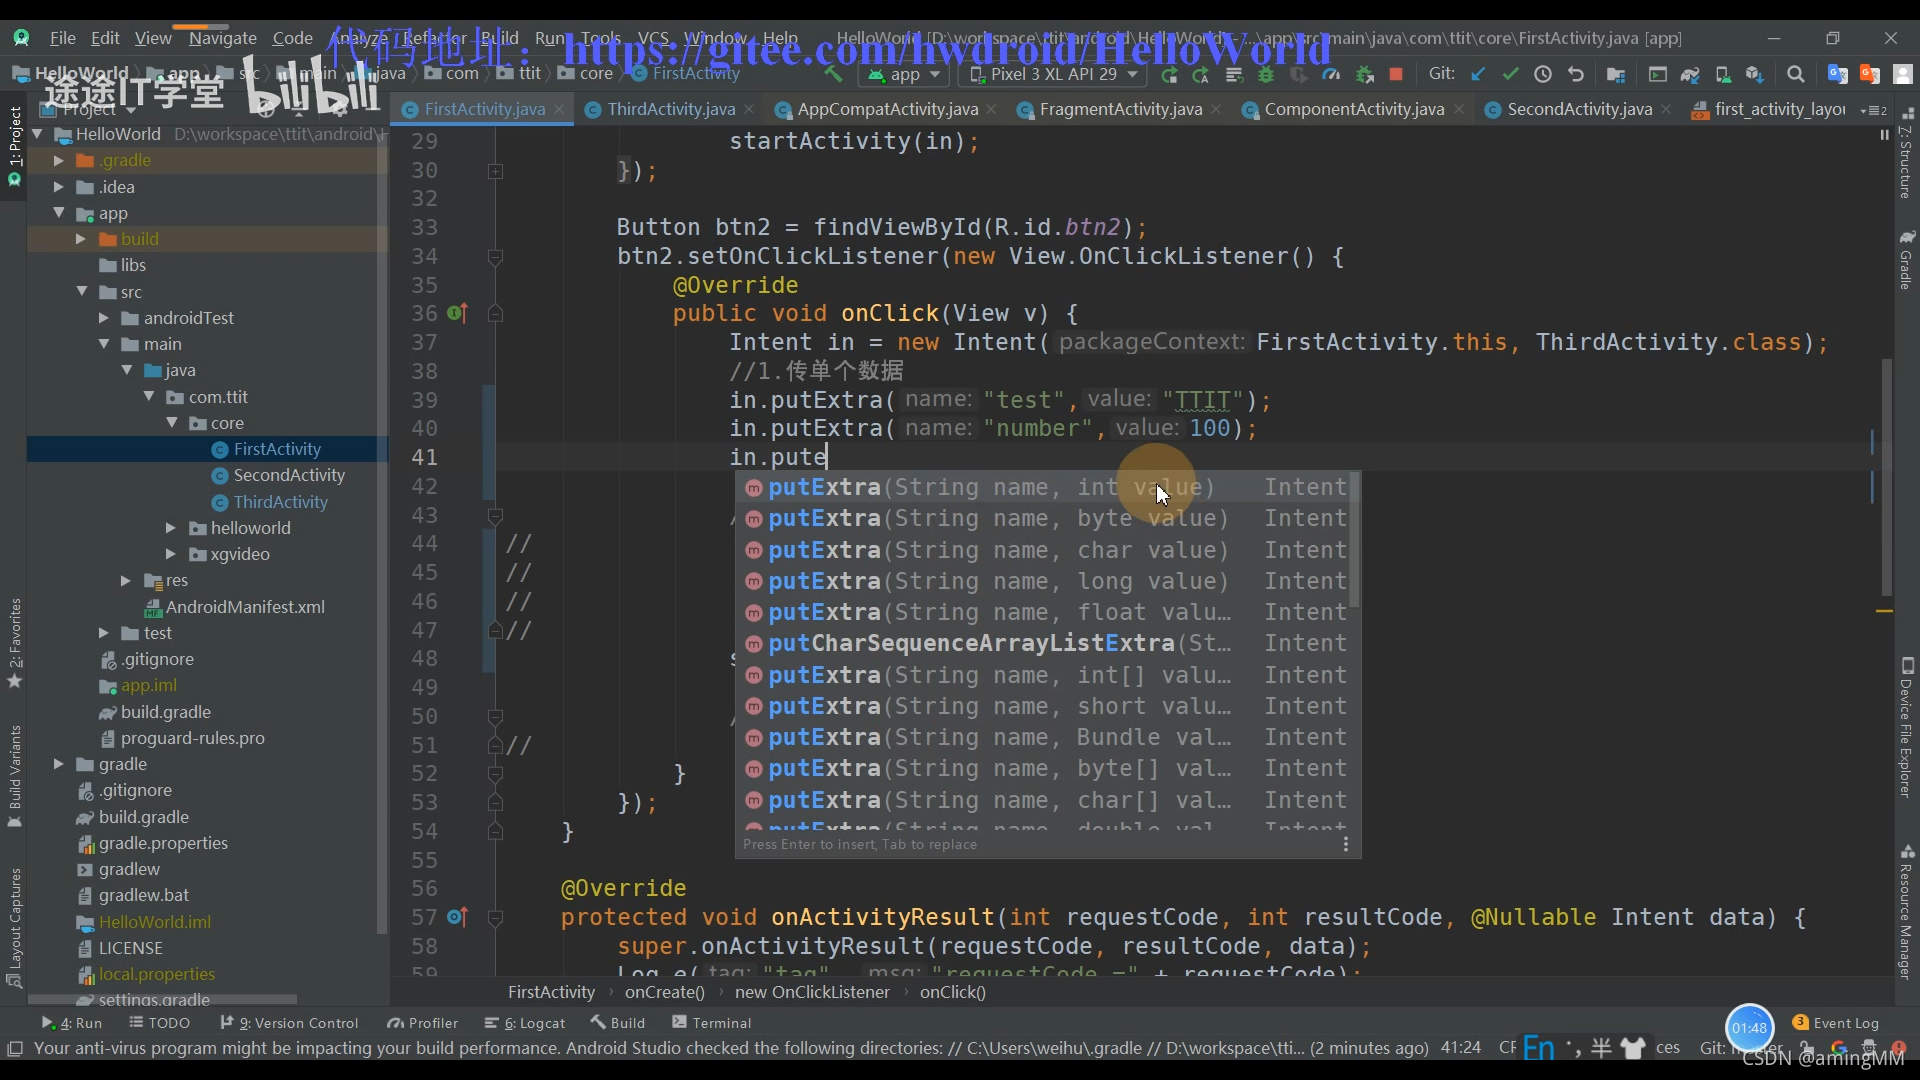Click the run anything toolbar icon

pos(1657,75)
